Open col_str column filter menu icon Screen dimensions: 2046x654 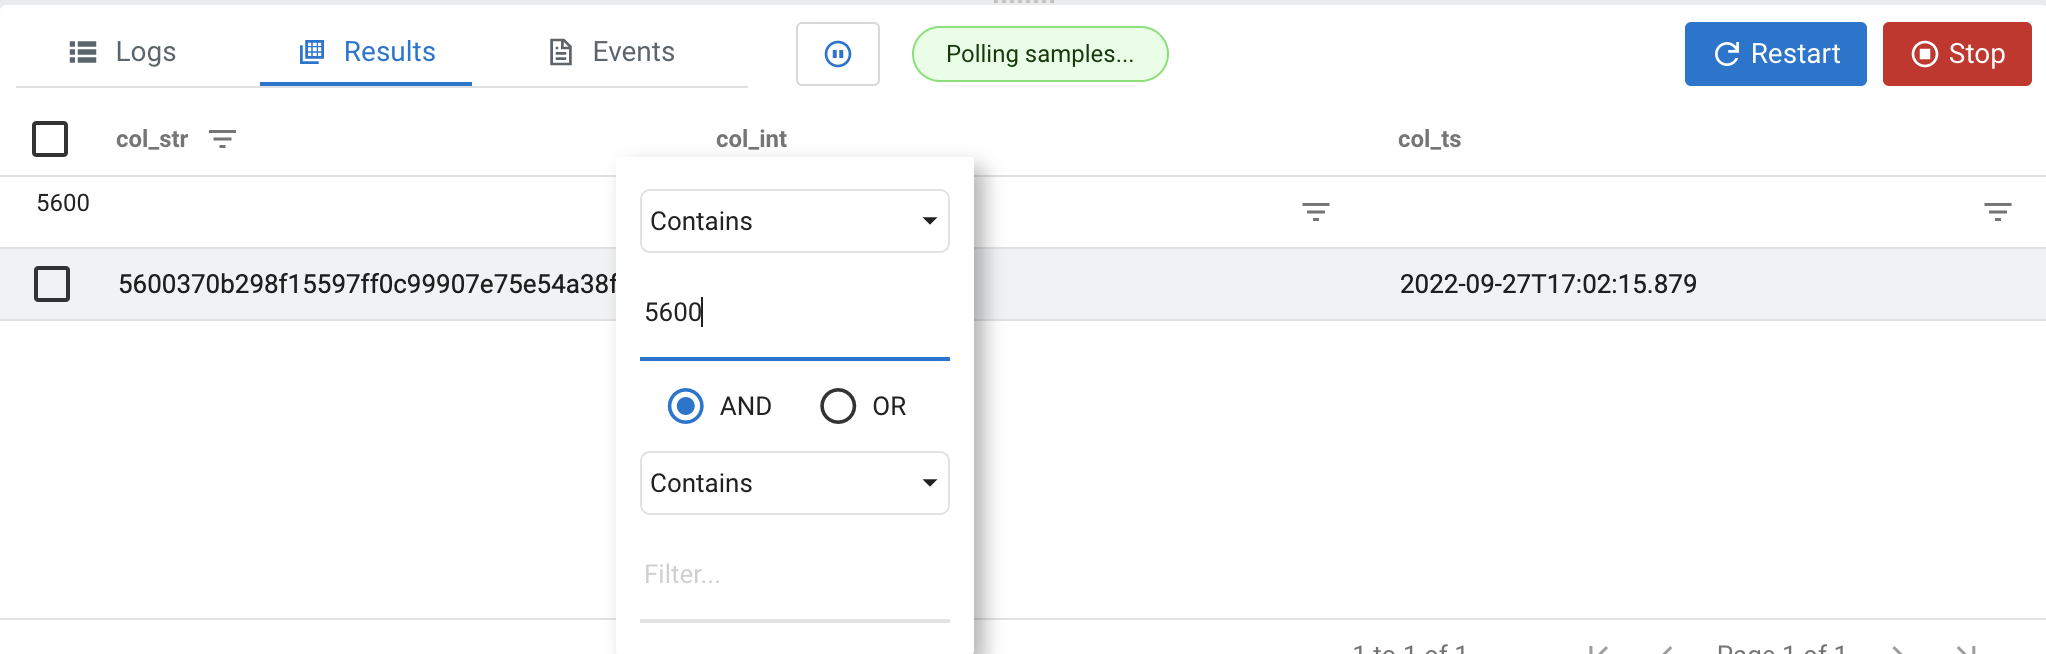click(x=222, y=139)
